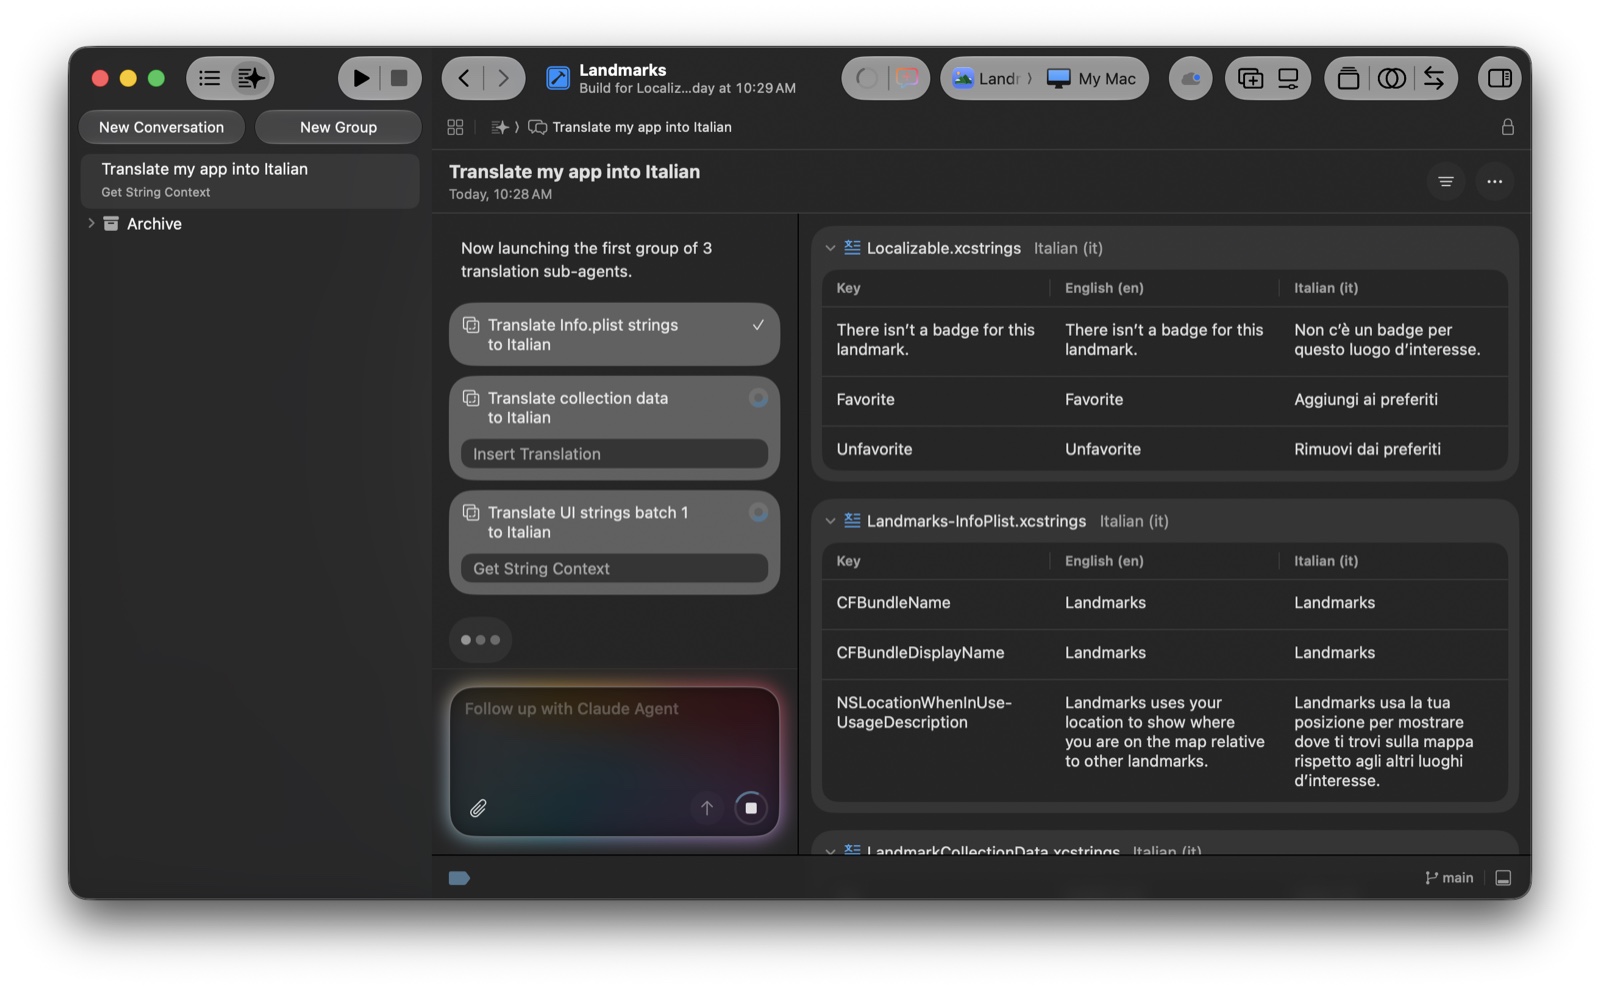The height and width of the screenshot is (990, 1600).
Task: Show the project navigator list
Action: (x=209, y=78)
